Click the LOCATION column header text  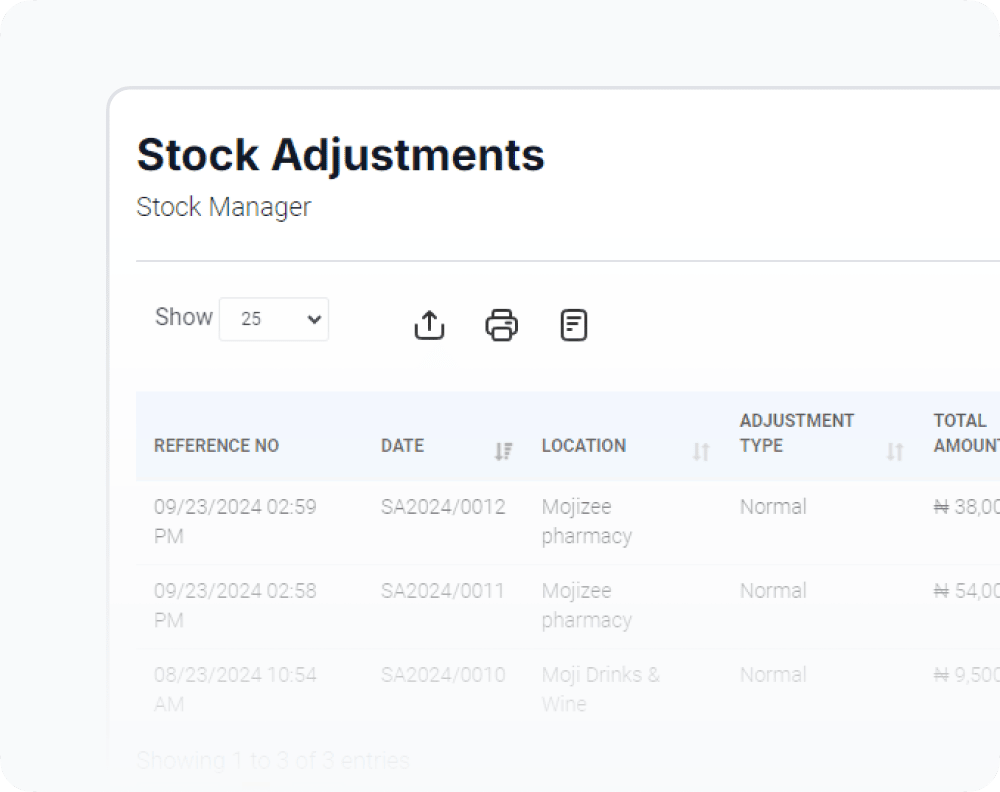(x=584, y=446)
